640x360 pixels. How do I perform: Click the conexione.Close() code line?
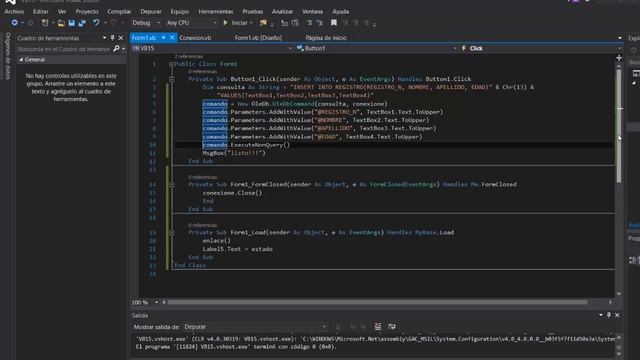tap(232, 193)
